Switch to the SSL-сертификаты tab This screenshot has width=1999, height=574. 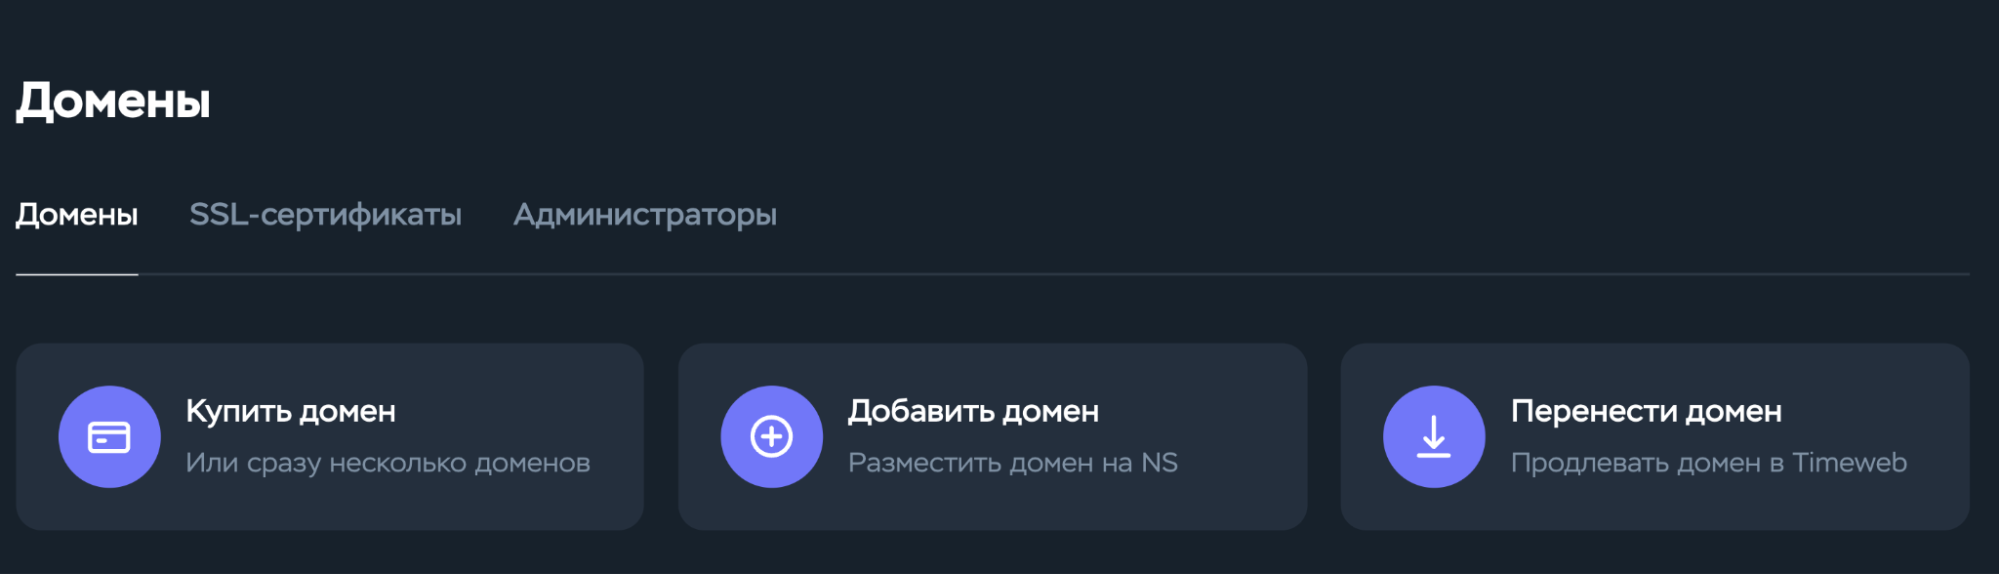325,214
